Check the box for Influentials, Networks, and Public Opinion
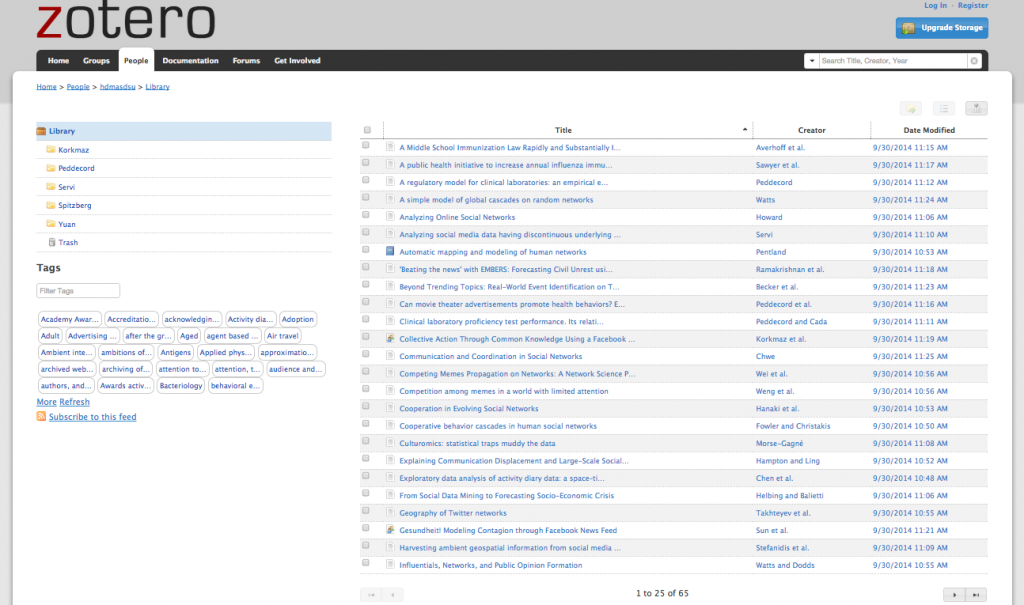This screenshot has width=1024, height=605. tap(366, 563)
